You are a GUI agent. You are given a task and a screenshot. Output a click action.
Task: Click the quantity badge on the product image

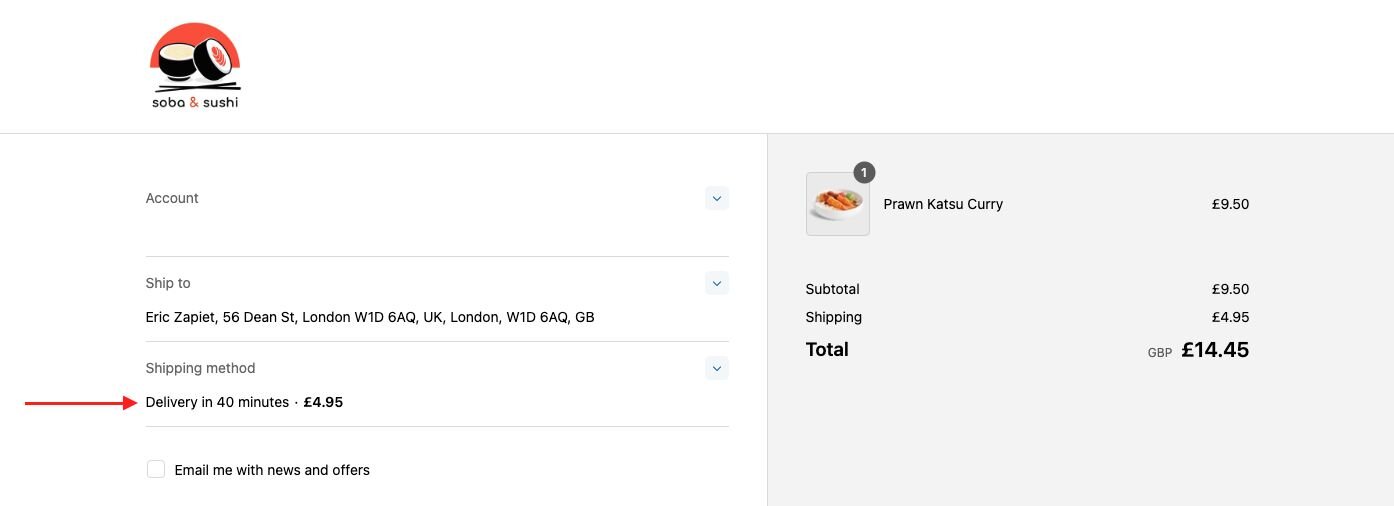[x=864, y=173]
